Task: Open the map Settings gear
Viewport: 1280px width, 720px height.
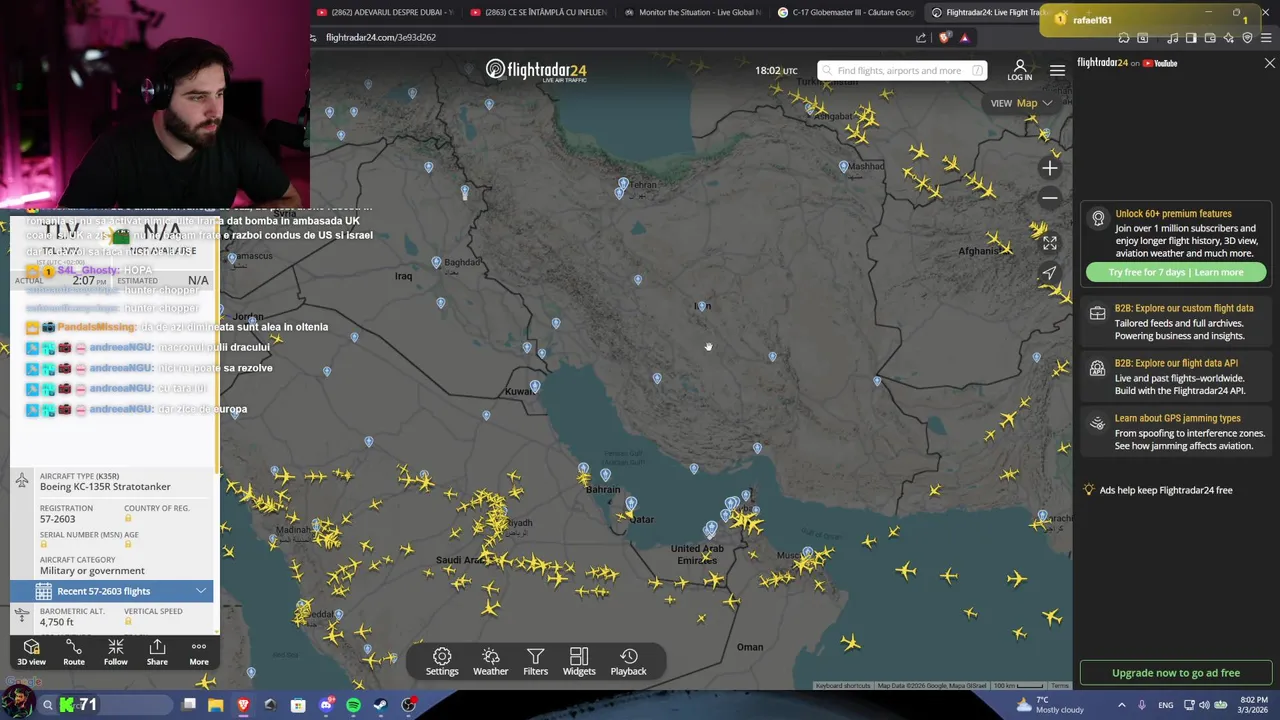Action: [442, 661]
